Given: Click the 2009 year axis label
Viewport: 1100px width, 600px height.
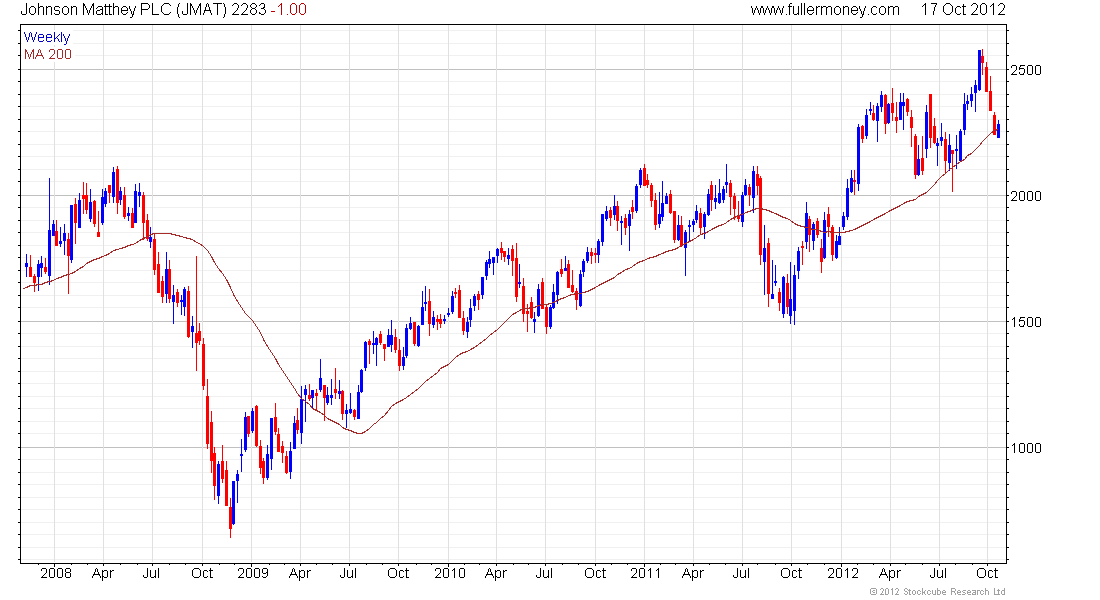Looking at the screenshot, I should (253, 573).
